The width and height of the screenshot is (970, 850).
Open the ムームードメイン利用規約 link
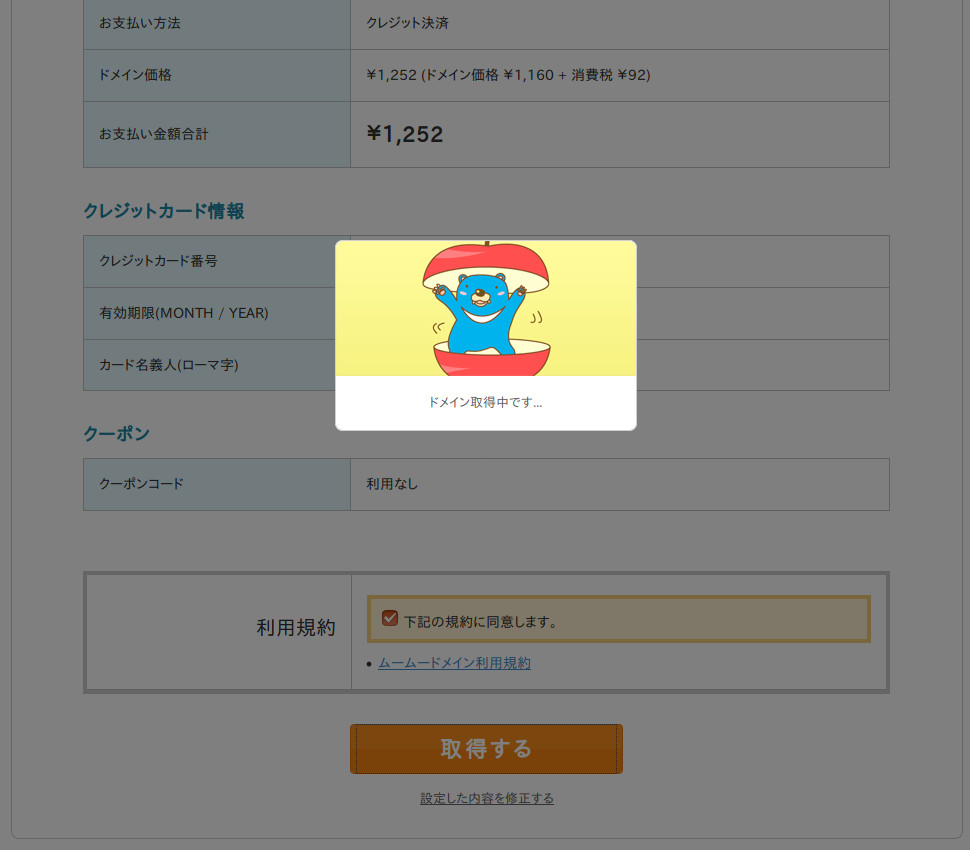(x=454, y=663)
